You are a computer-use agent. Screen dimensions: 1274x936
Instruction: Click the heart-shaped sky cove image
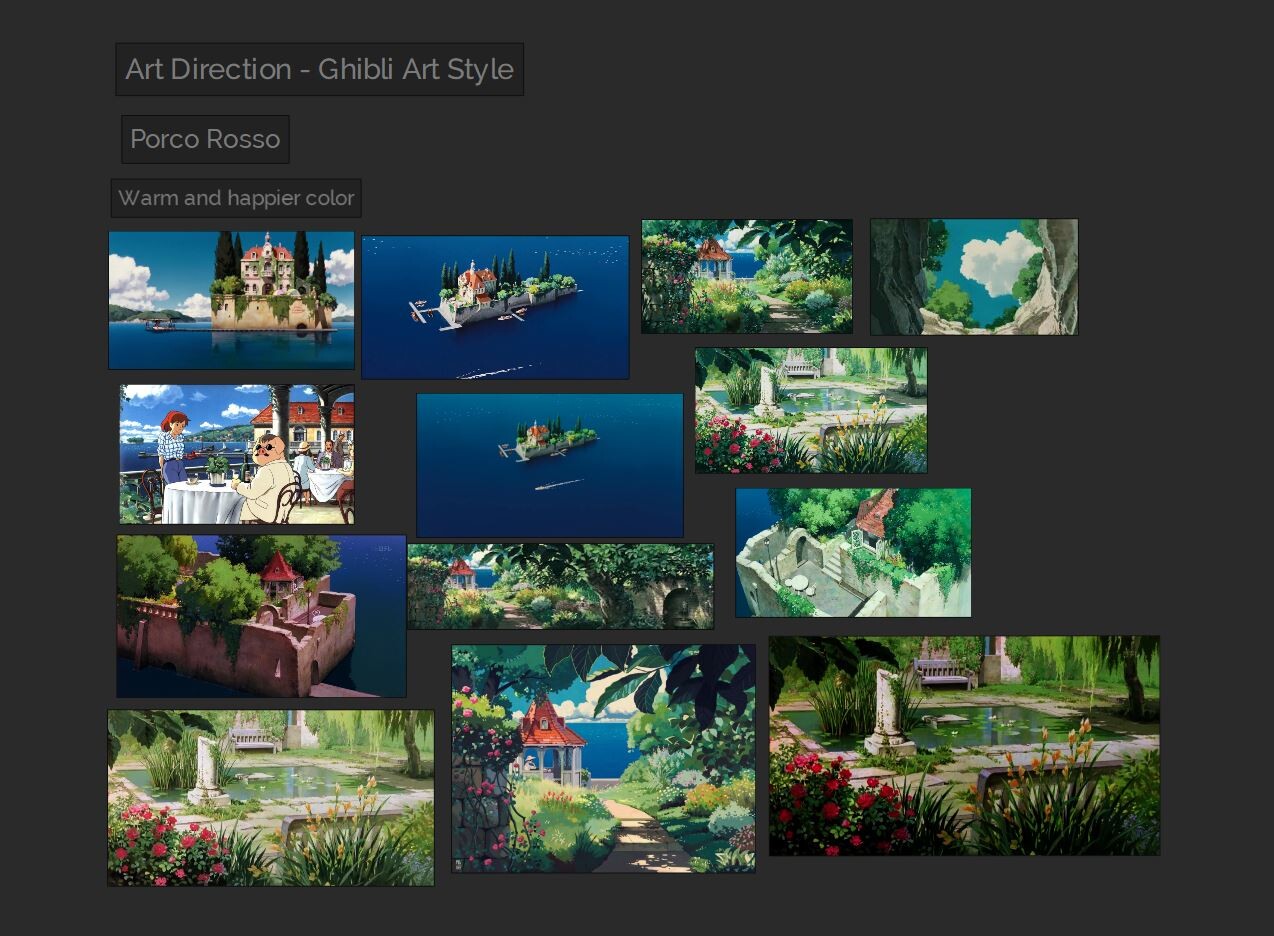tap(973, 277)
